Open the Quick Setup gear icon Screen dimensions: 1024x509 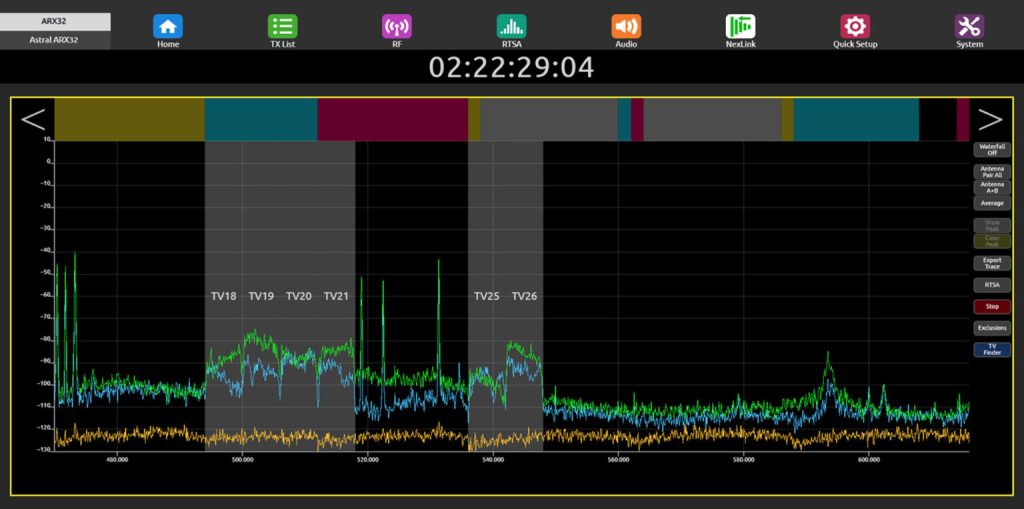[x=855, y=27]
